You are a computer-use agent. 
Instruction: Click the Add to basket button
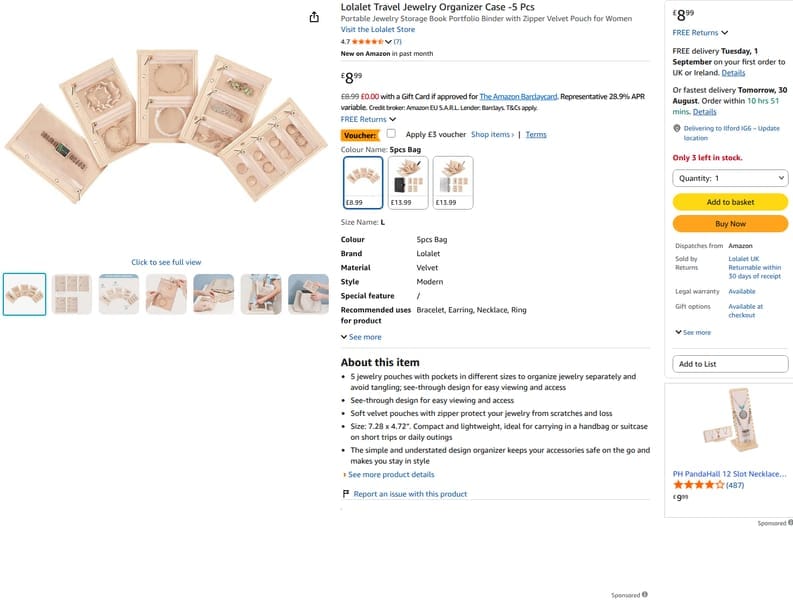click(x=730, y=202)
